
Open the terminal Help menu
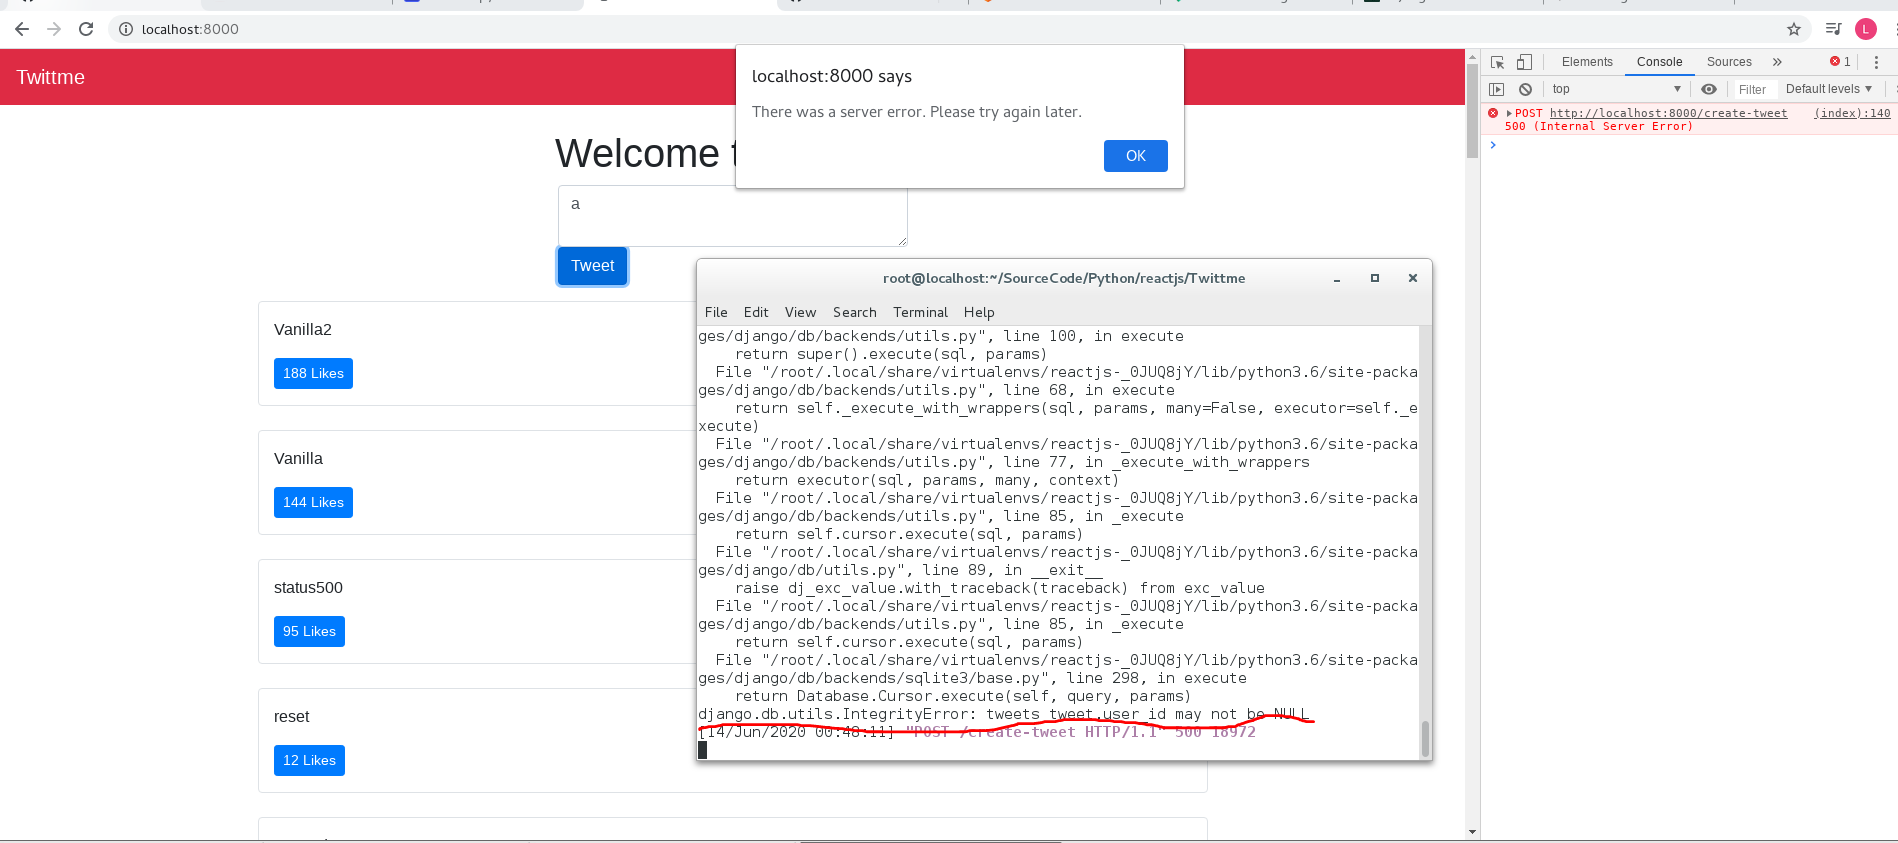(x=979, y=312)
